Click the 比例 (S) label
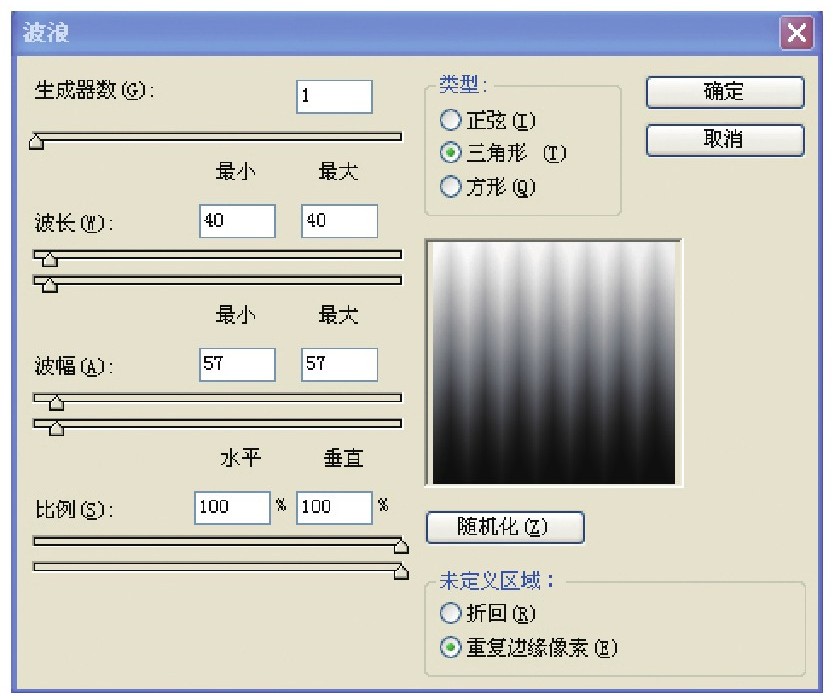The width and height of the screenshot is (833, 700). pyautogui.click(x=74, y=509)
